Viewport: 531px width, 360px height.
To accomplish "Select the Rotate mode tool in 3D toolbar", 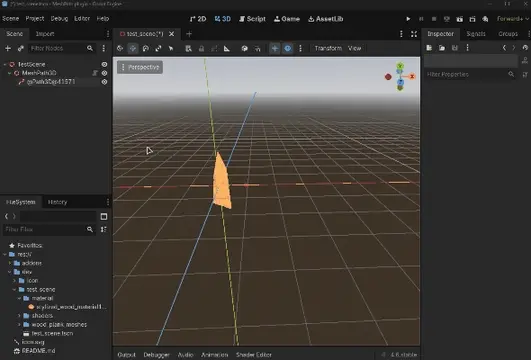I will tap(146, 48).
